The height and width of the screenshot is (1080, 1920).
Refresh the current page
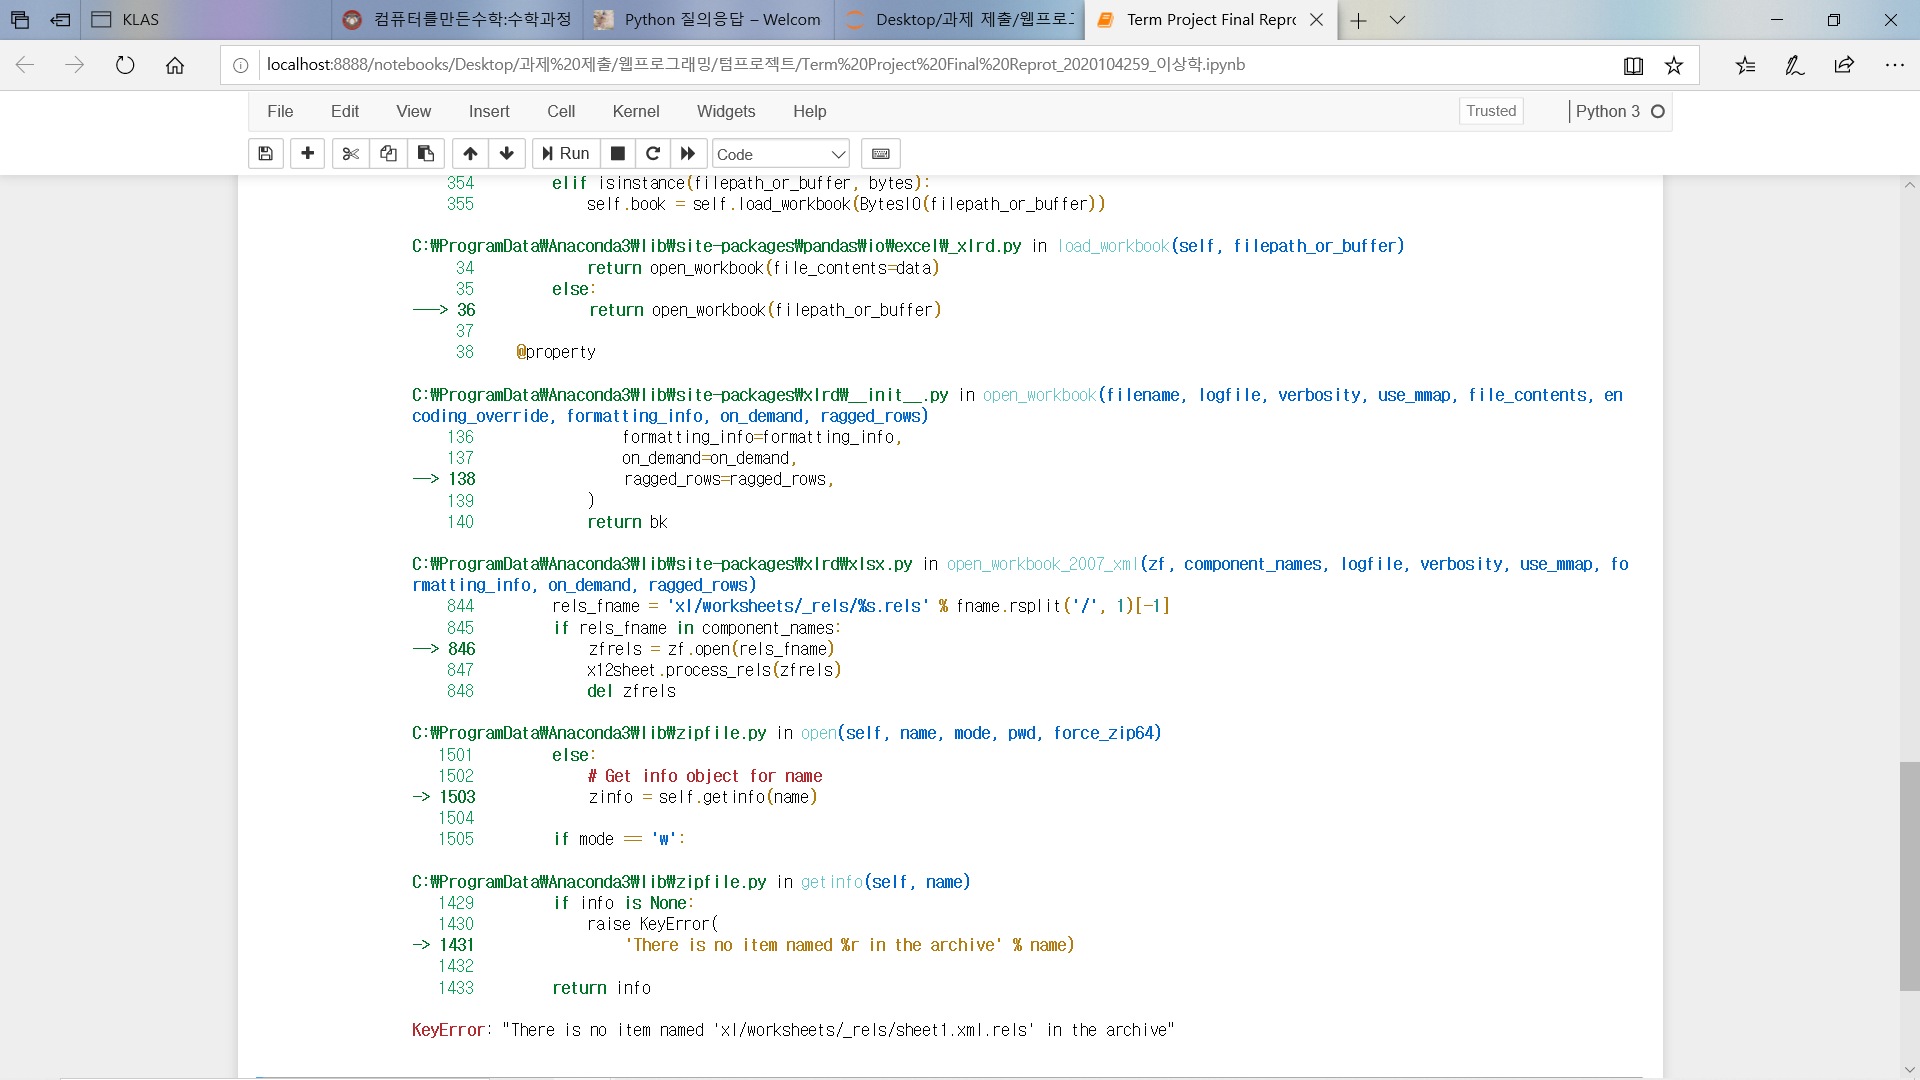click(x=125, y=65)
